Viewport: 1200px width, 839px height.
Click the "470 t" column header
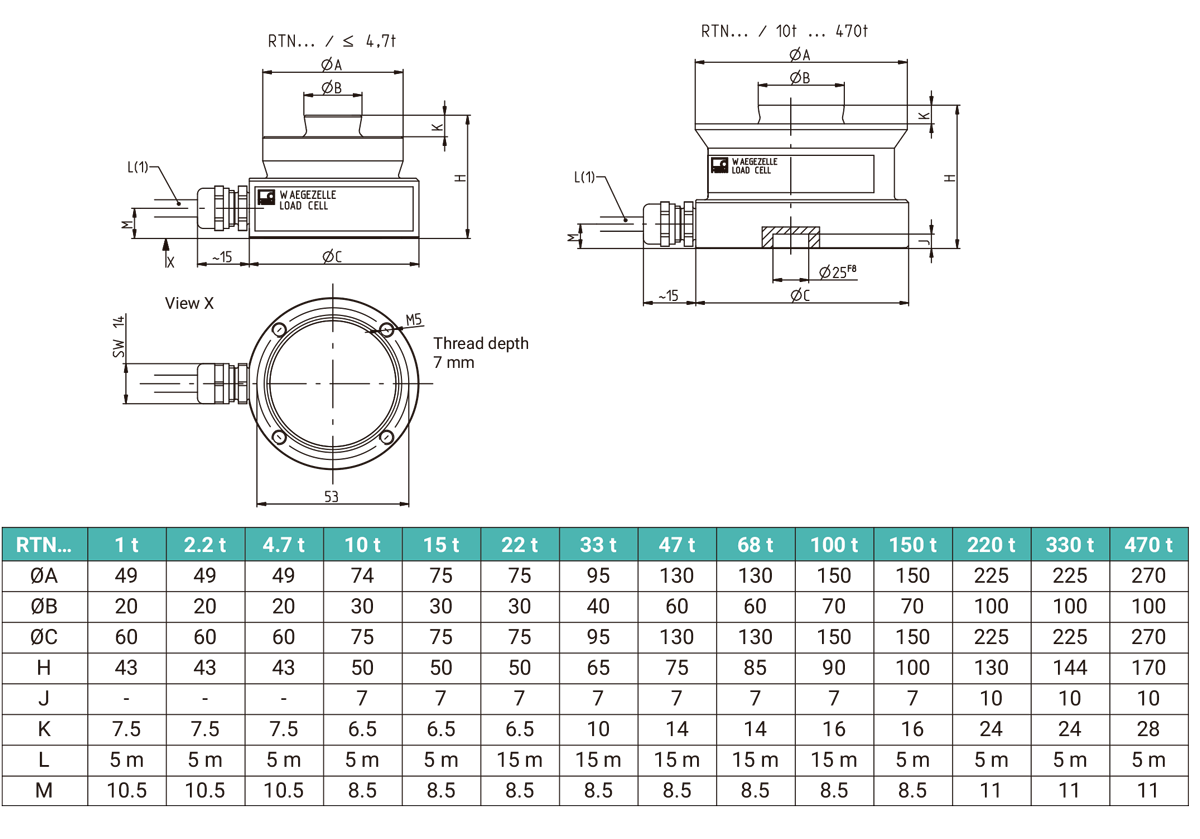(1148, 545)
